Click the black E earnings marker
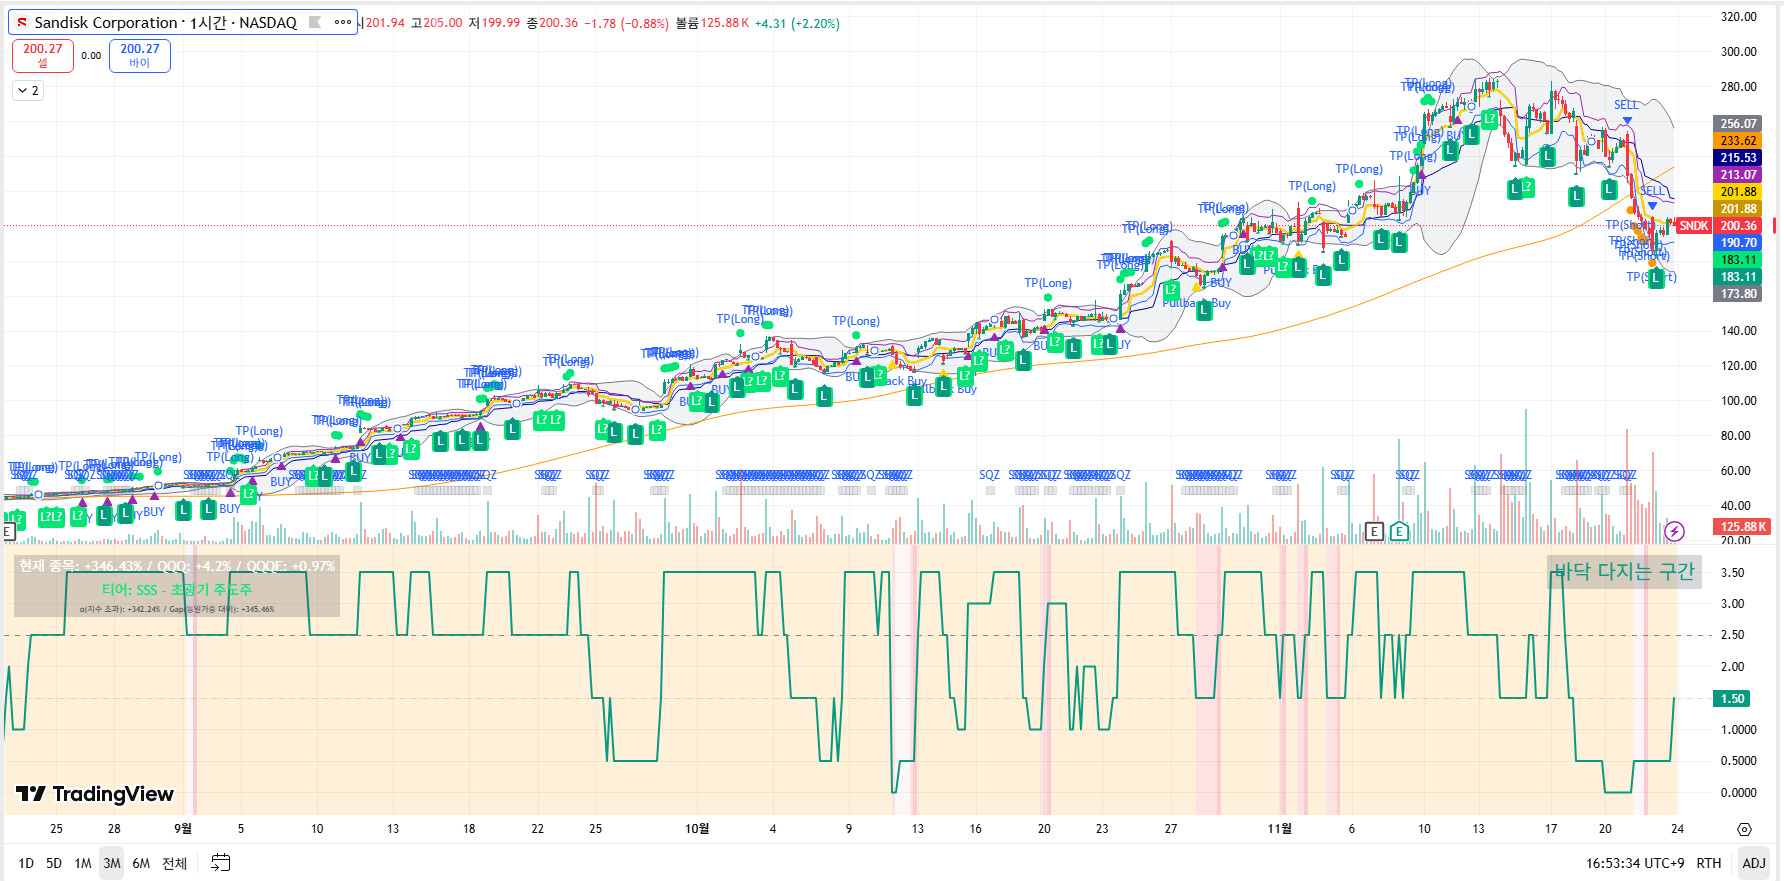Image resolution: width=1784 pixels, height=881 pixels. pos(1374,531)
